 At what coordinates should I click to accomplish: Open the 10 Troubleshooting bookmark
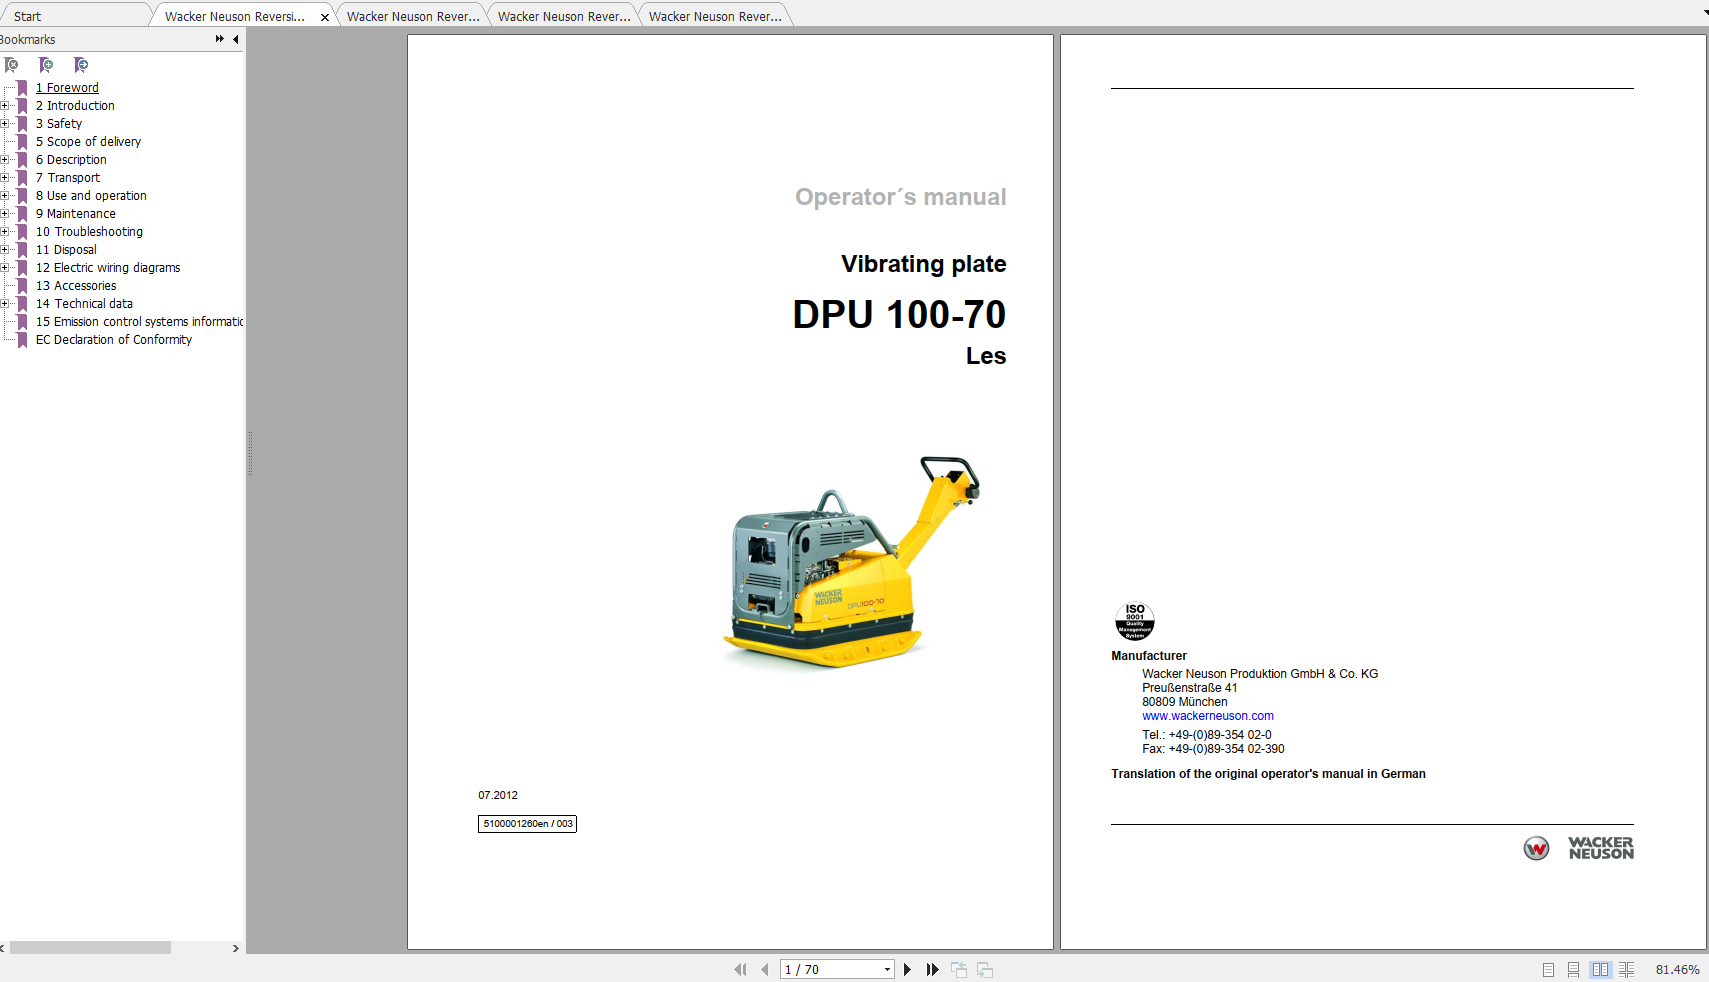pos(89,232)
